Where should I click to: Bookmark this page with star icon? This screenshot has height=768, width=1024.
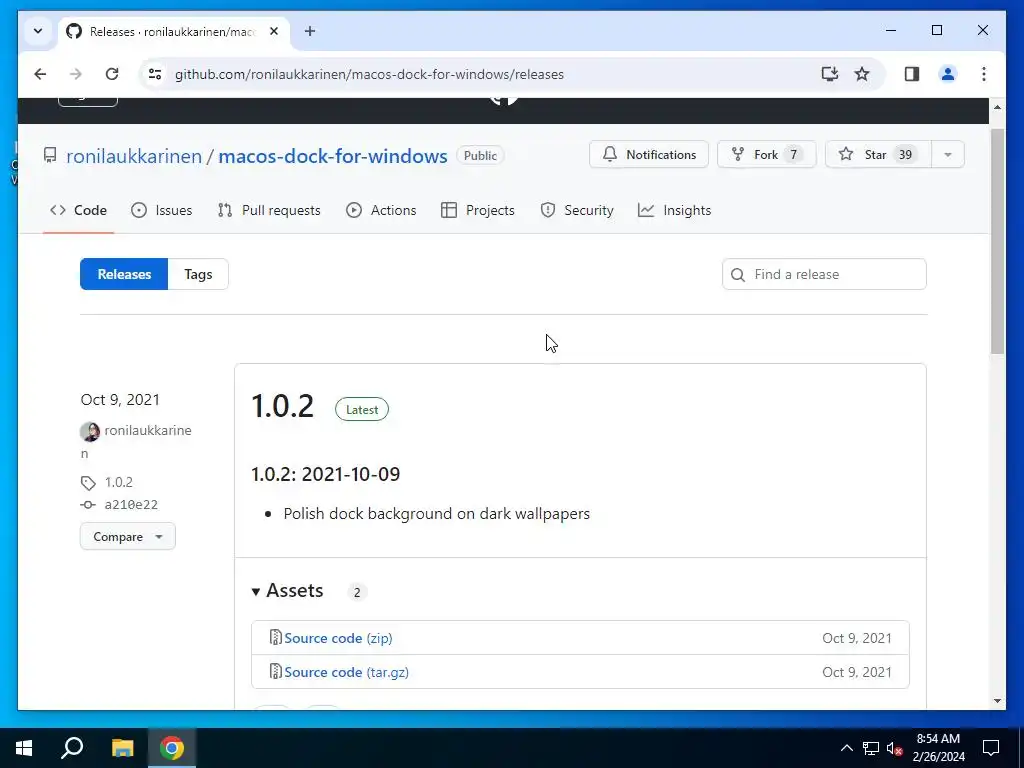862,74
